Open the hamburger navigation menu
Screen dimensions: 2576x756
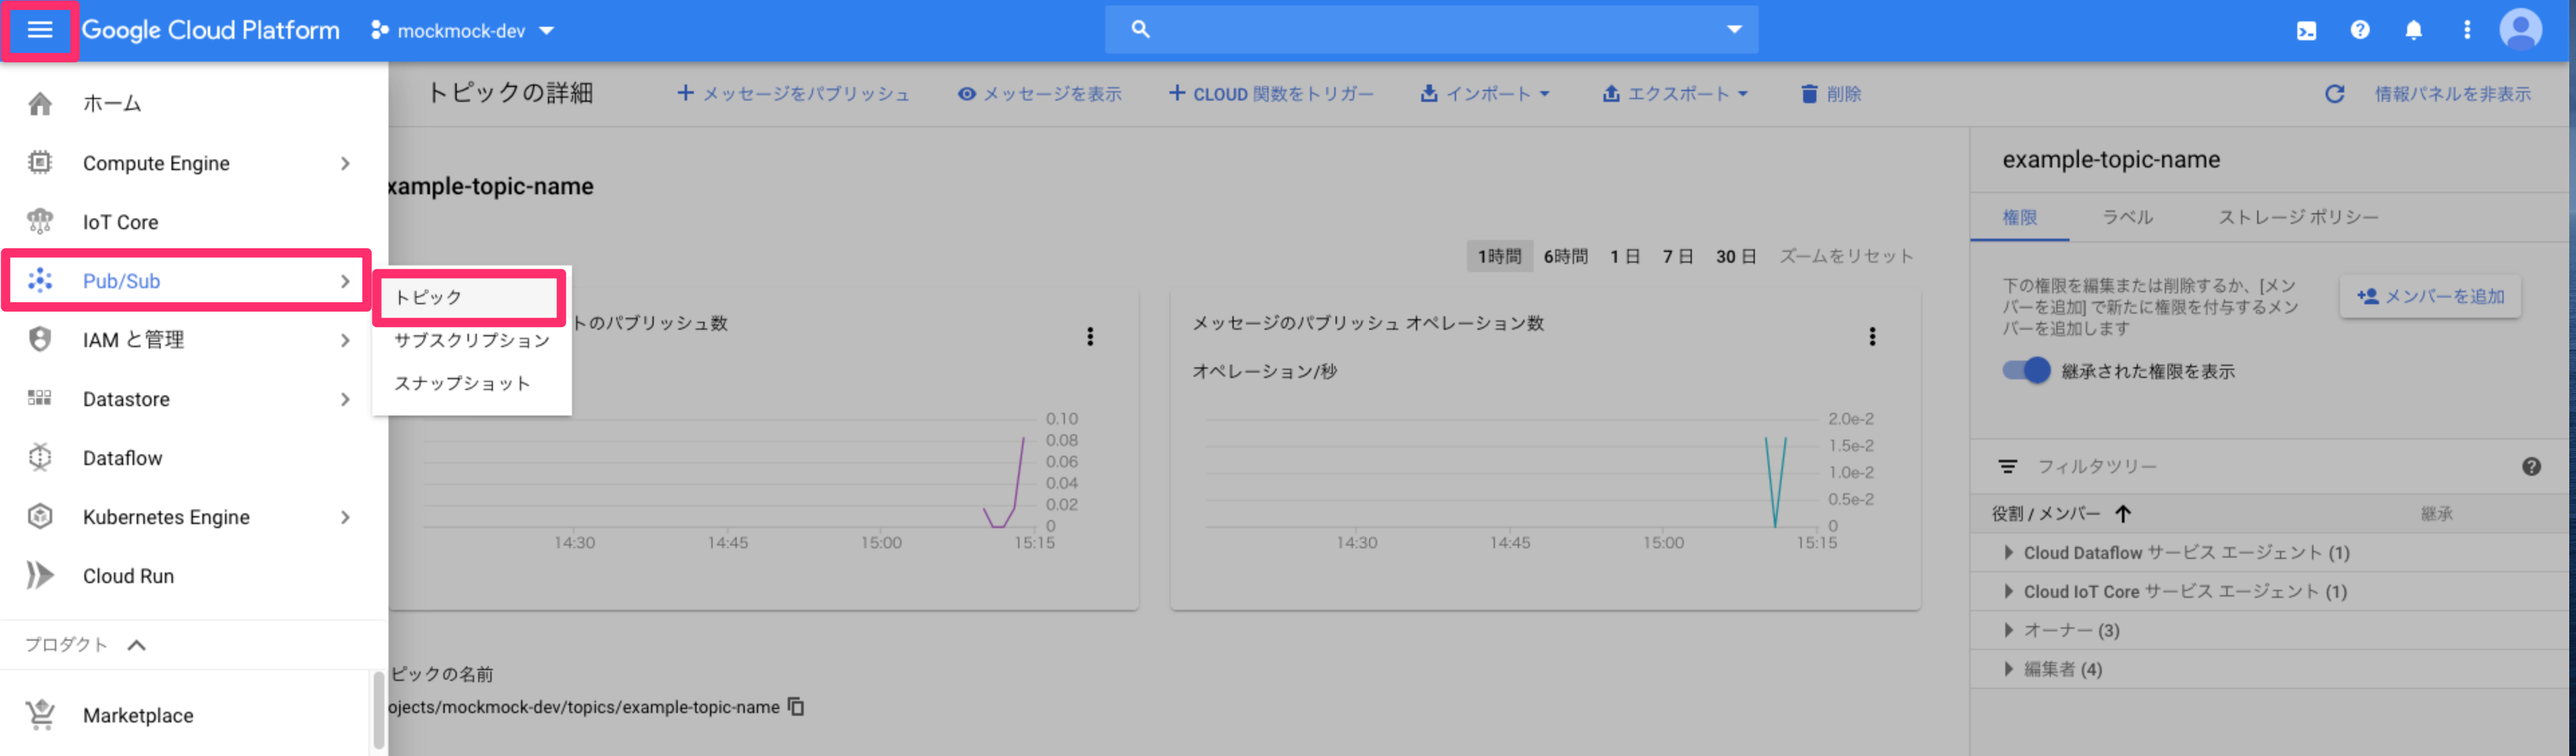(40, 30)
